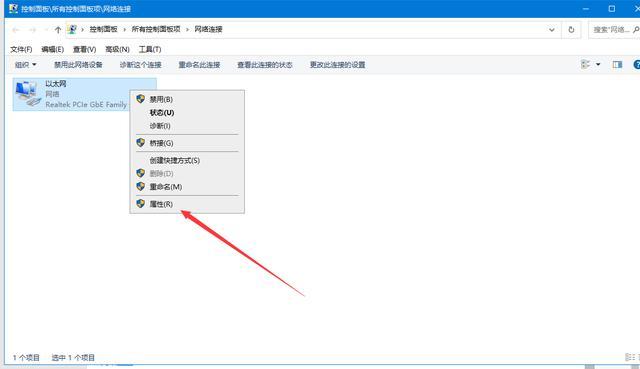Toggle the preview pane icon
Screen dimensions: 640x369
617,64
